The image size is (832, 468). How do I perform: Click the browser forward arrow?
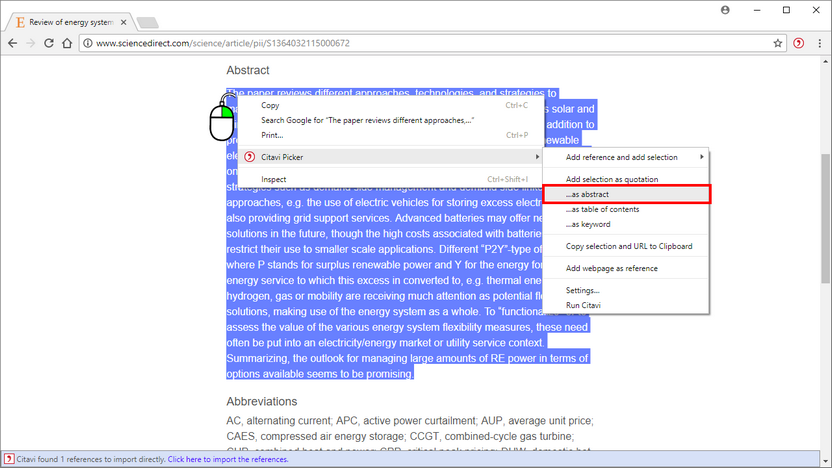point(30,44)
